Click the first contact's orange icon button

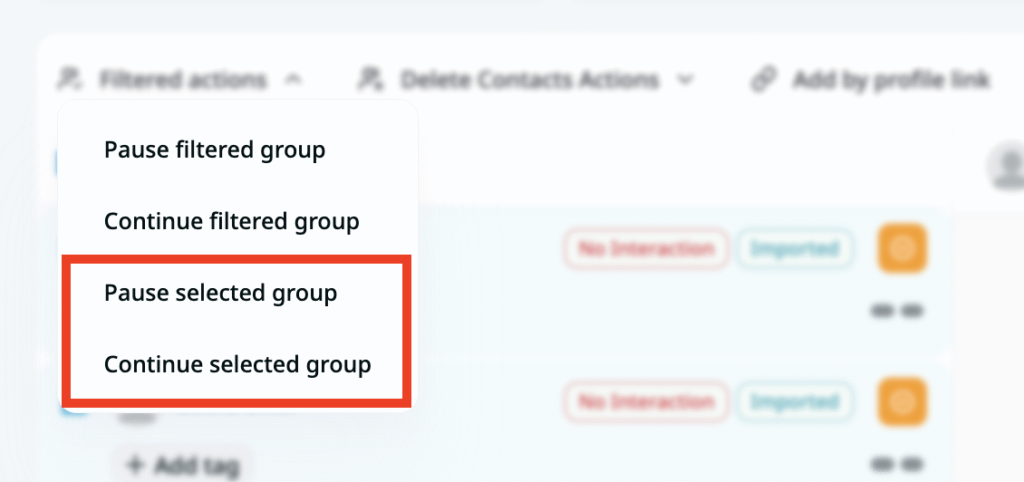coord(903,248)
